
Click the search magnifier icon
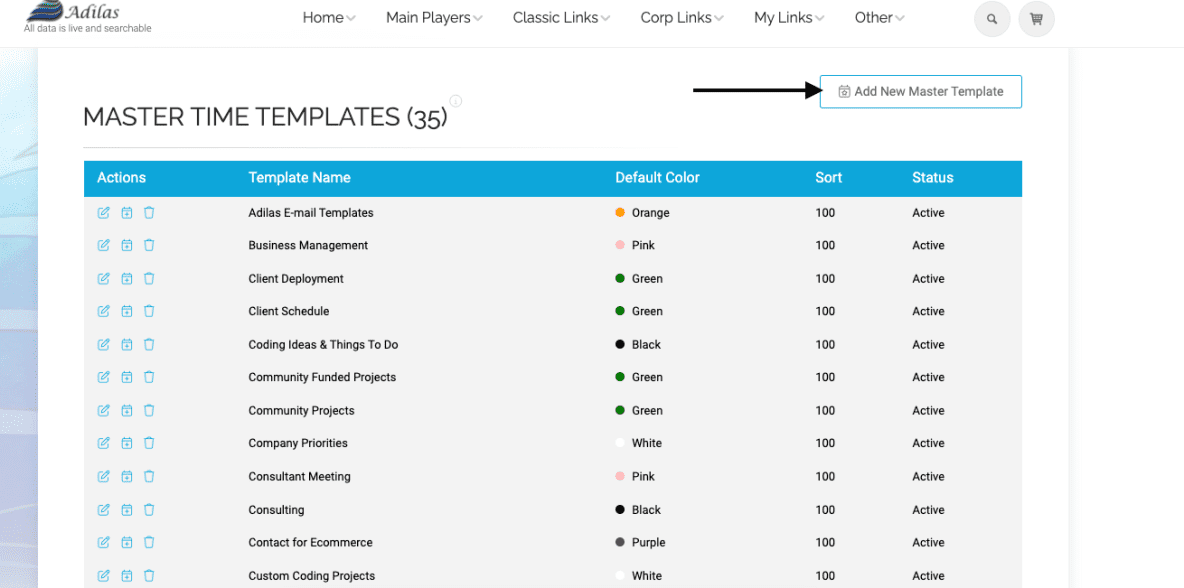tap(992, 20)
